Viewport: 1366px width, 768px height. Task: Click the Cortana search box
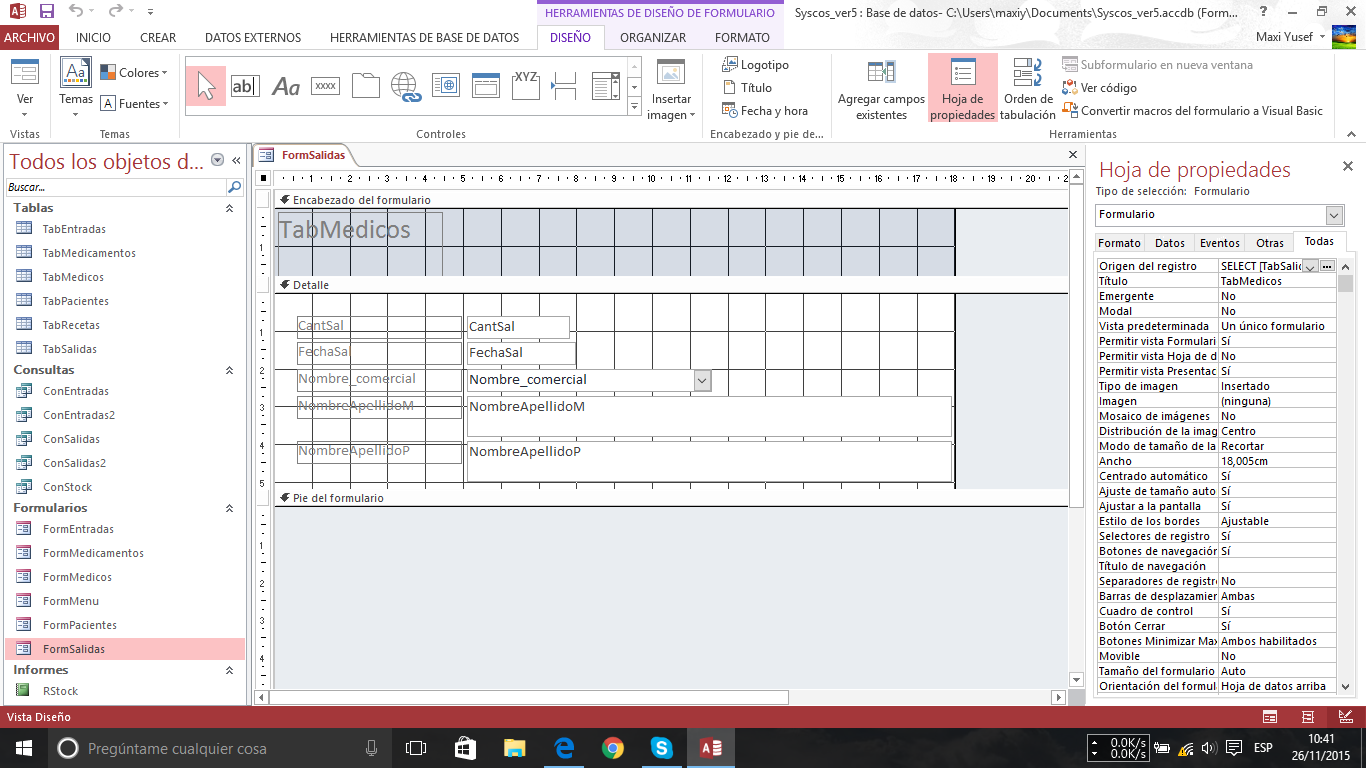[220, 748]
